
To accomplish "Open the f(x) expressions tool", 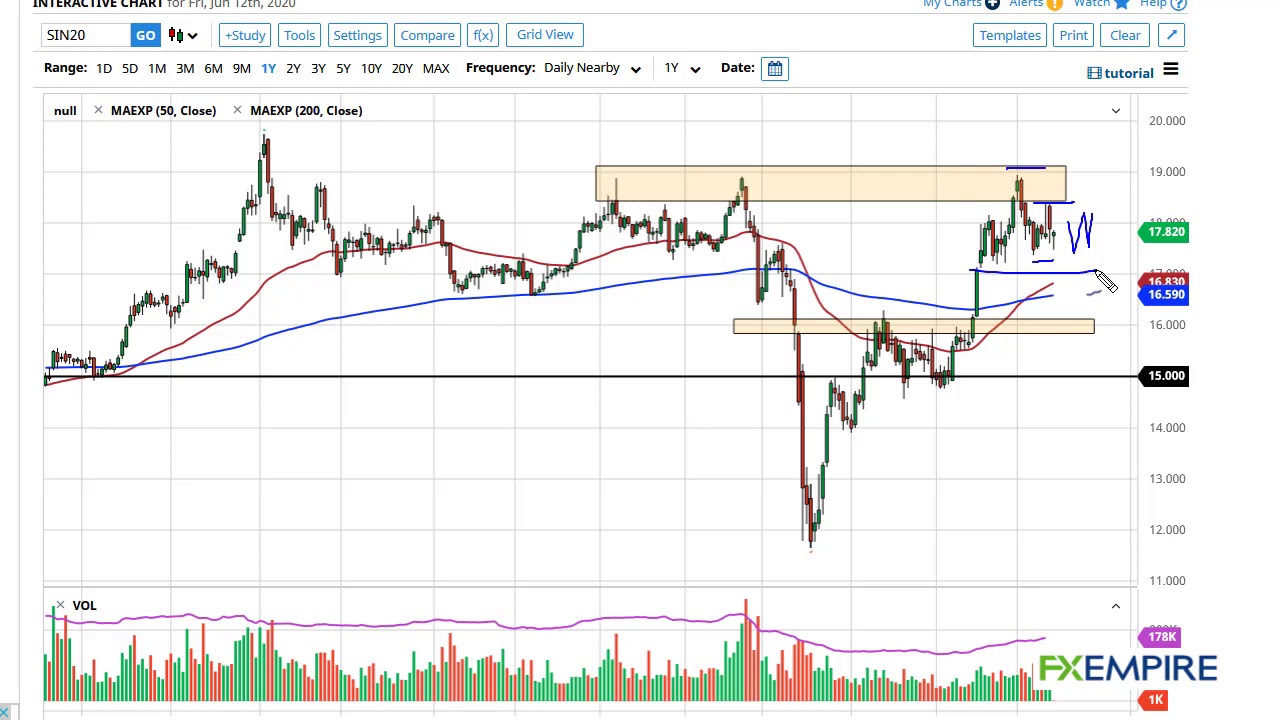I will coord(483,35).
